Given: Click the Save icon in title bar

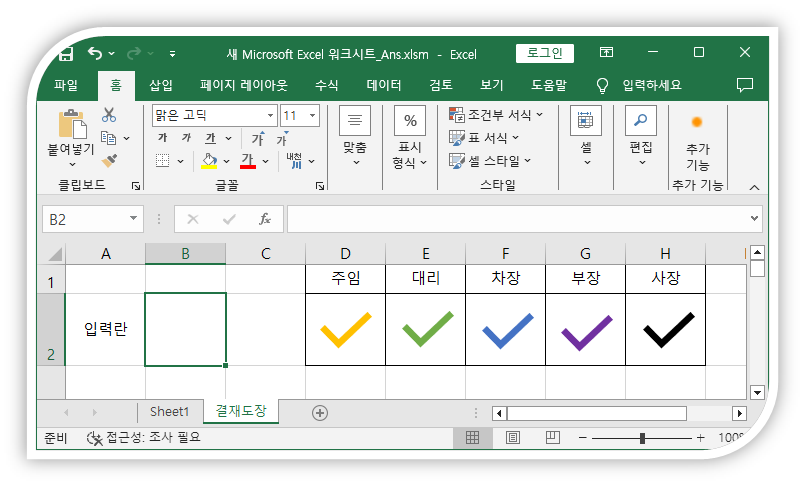Looking at the screenshot, I should click(66, 53).
